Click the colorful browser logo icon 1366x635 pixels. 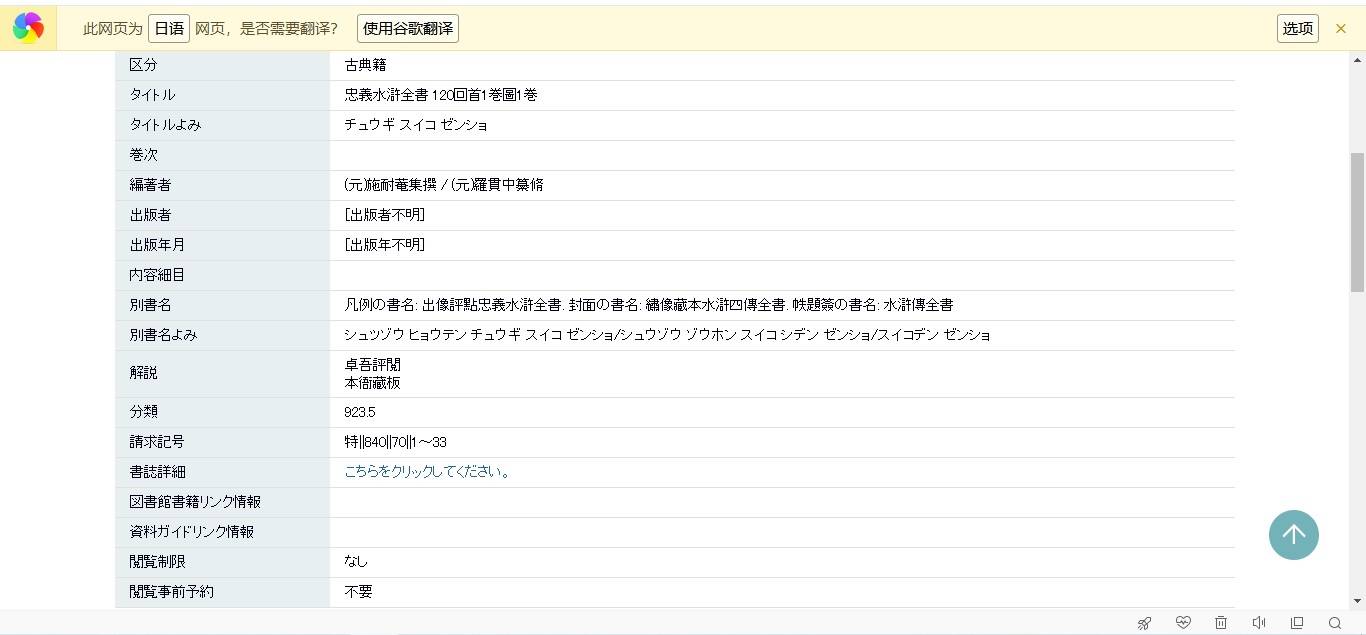(28, 28)
